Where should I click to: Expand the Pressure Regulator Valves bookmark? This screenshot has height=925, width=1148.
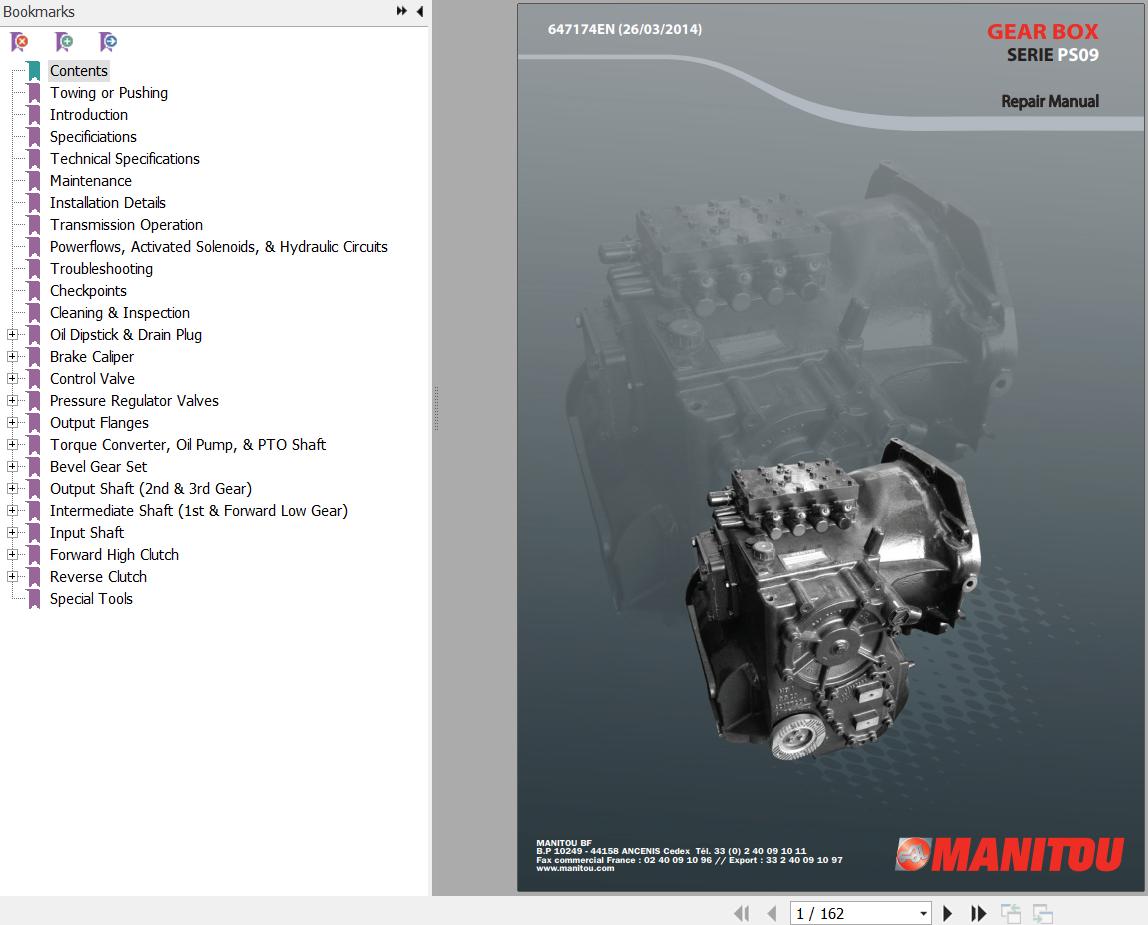[x=12, y=401]
